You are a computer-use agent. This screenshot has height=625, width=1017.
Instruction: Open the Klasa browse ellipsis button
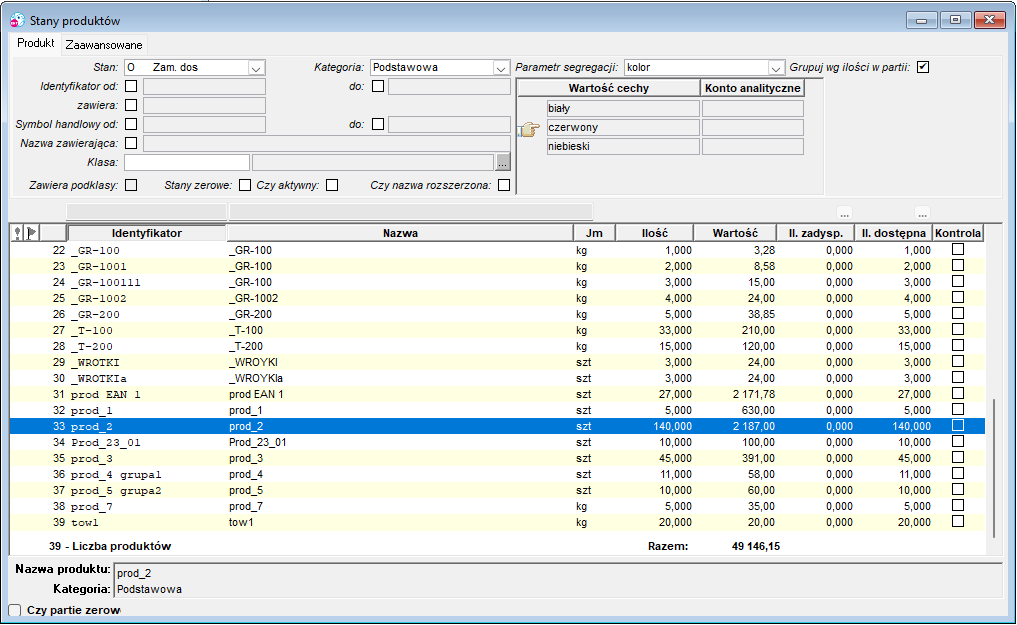click(503, 162)
